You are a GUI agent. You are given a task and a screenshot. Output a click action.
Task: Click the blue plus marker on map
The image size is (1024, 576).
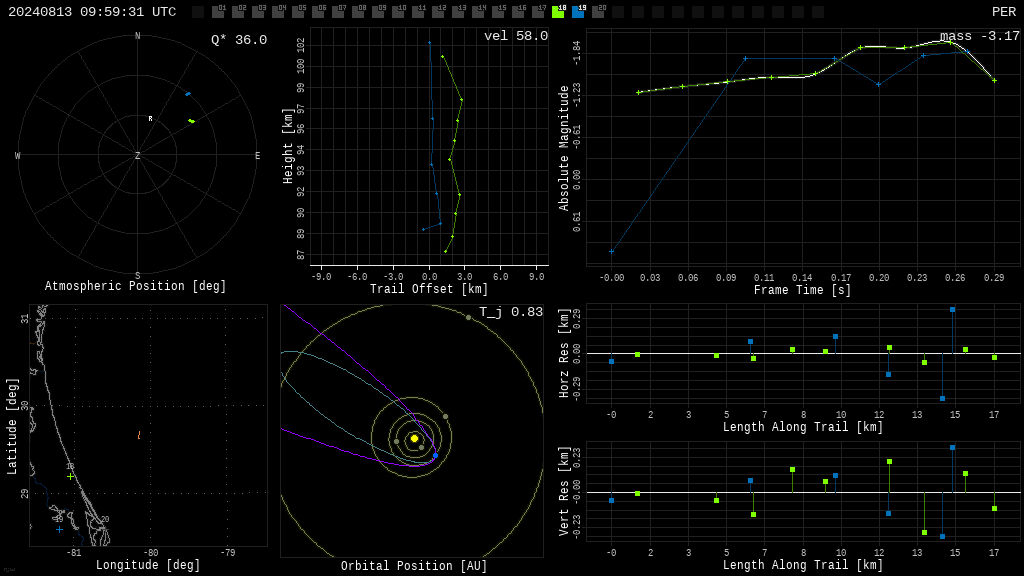(59, 530)
